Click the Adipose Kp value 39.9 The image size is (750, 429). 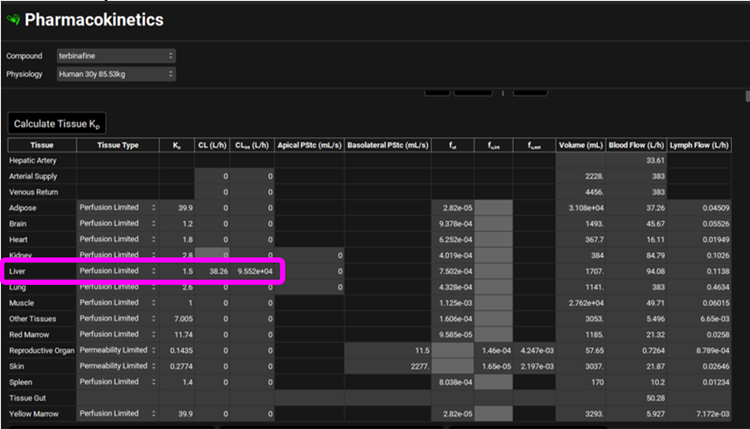coord(177,207)
